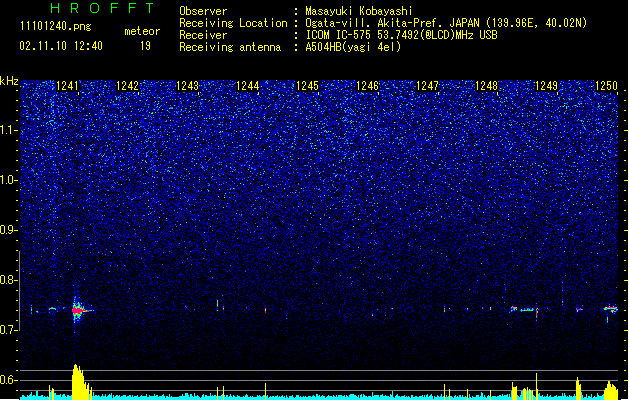Click date stamp 02.11.10 12:40

pos(61,46)
